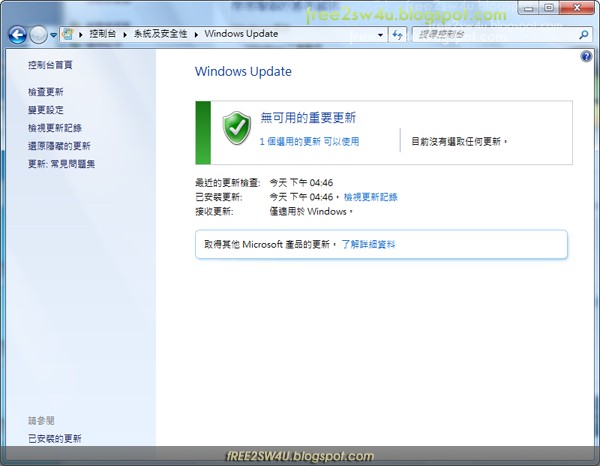Open 更新: 常見問題集 in the sidebar
This screenshot has width=600, height=466.
click(61, 164)
